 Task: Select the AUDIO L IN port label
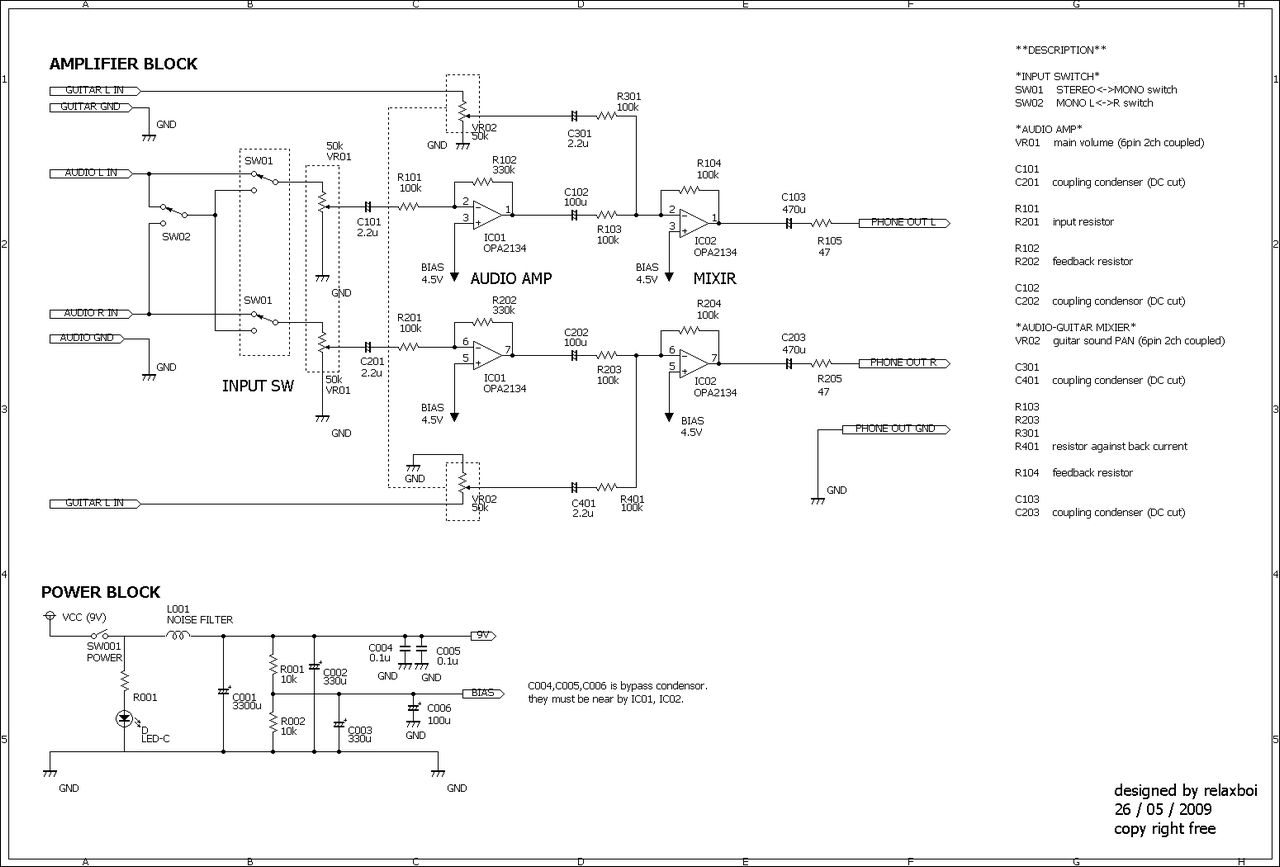(x=91, y=173)
